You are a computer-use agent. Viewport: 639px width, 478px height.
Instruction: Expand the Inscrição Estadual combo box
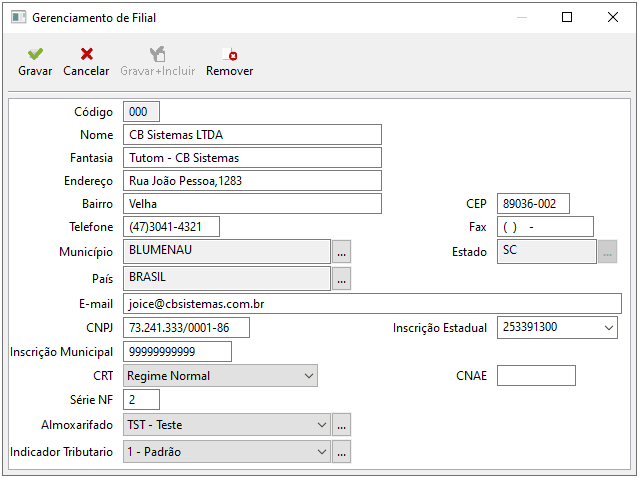click(x=609, y=328)
